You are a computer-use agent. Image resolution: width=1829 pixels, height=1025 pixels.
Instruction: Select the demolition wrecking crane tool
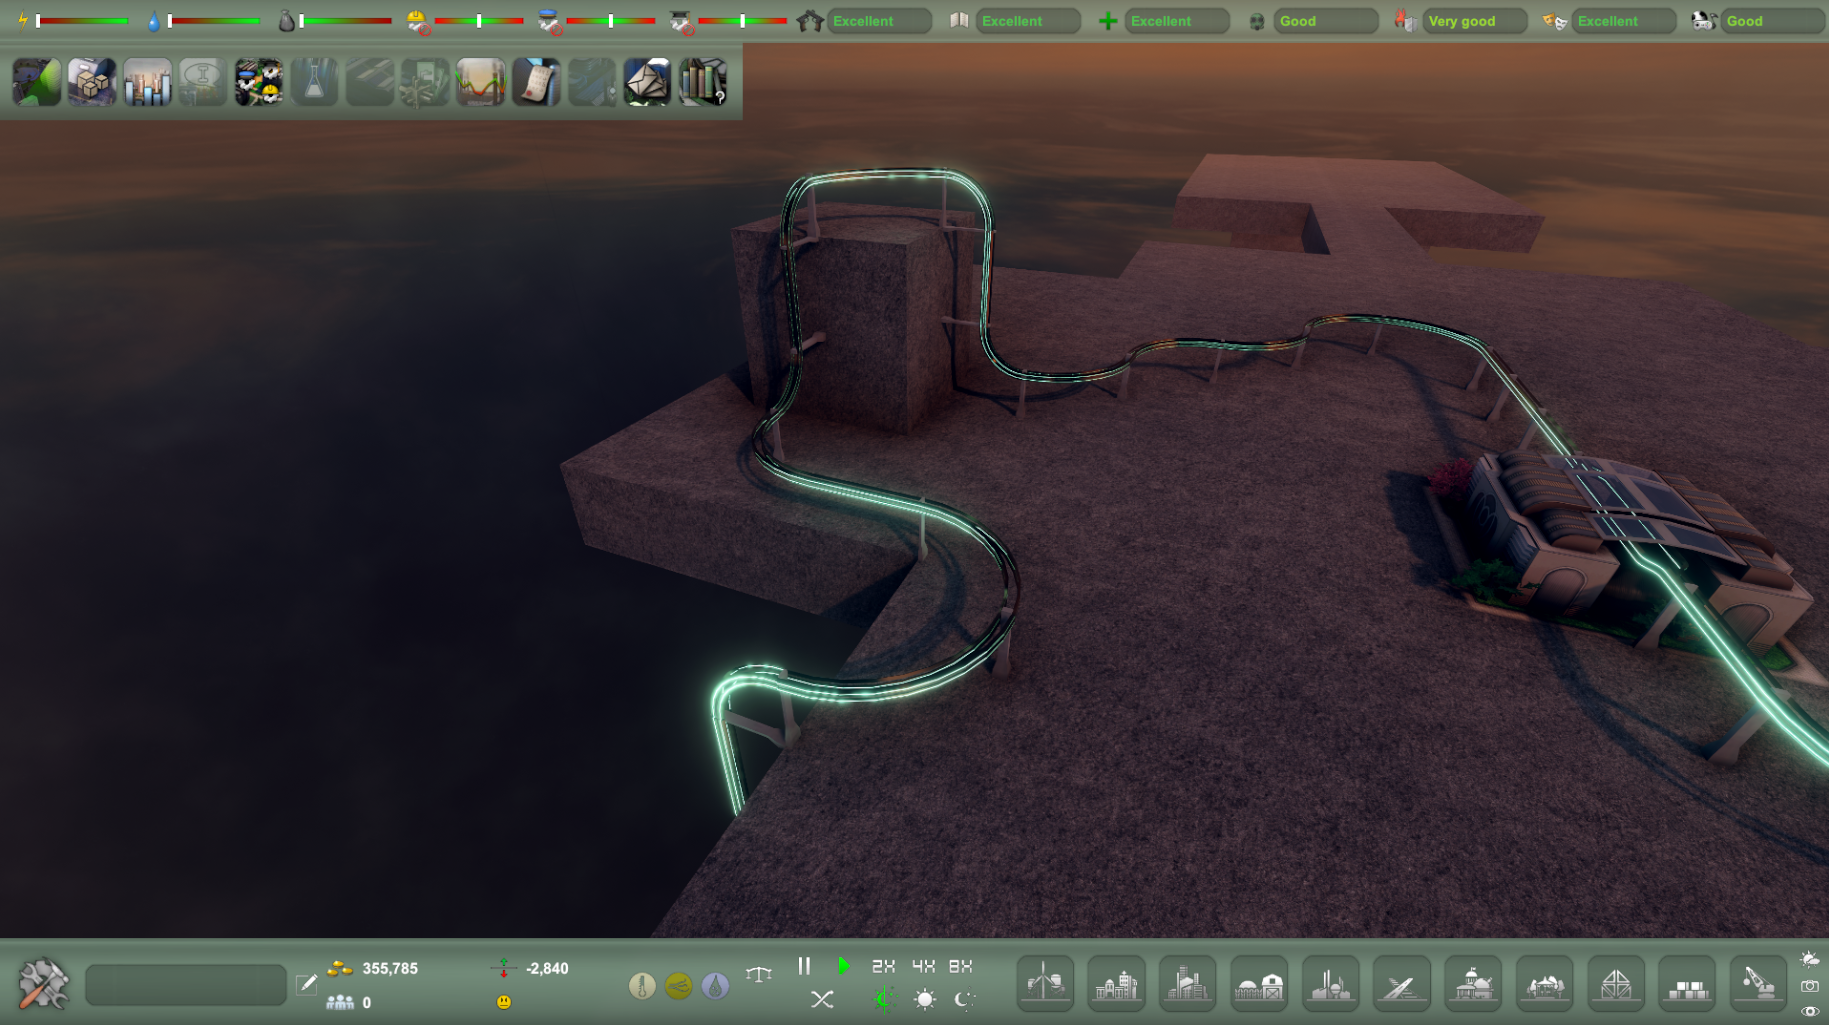coord(1758,984)
